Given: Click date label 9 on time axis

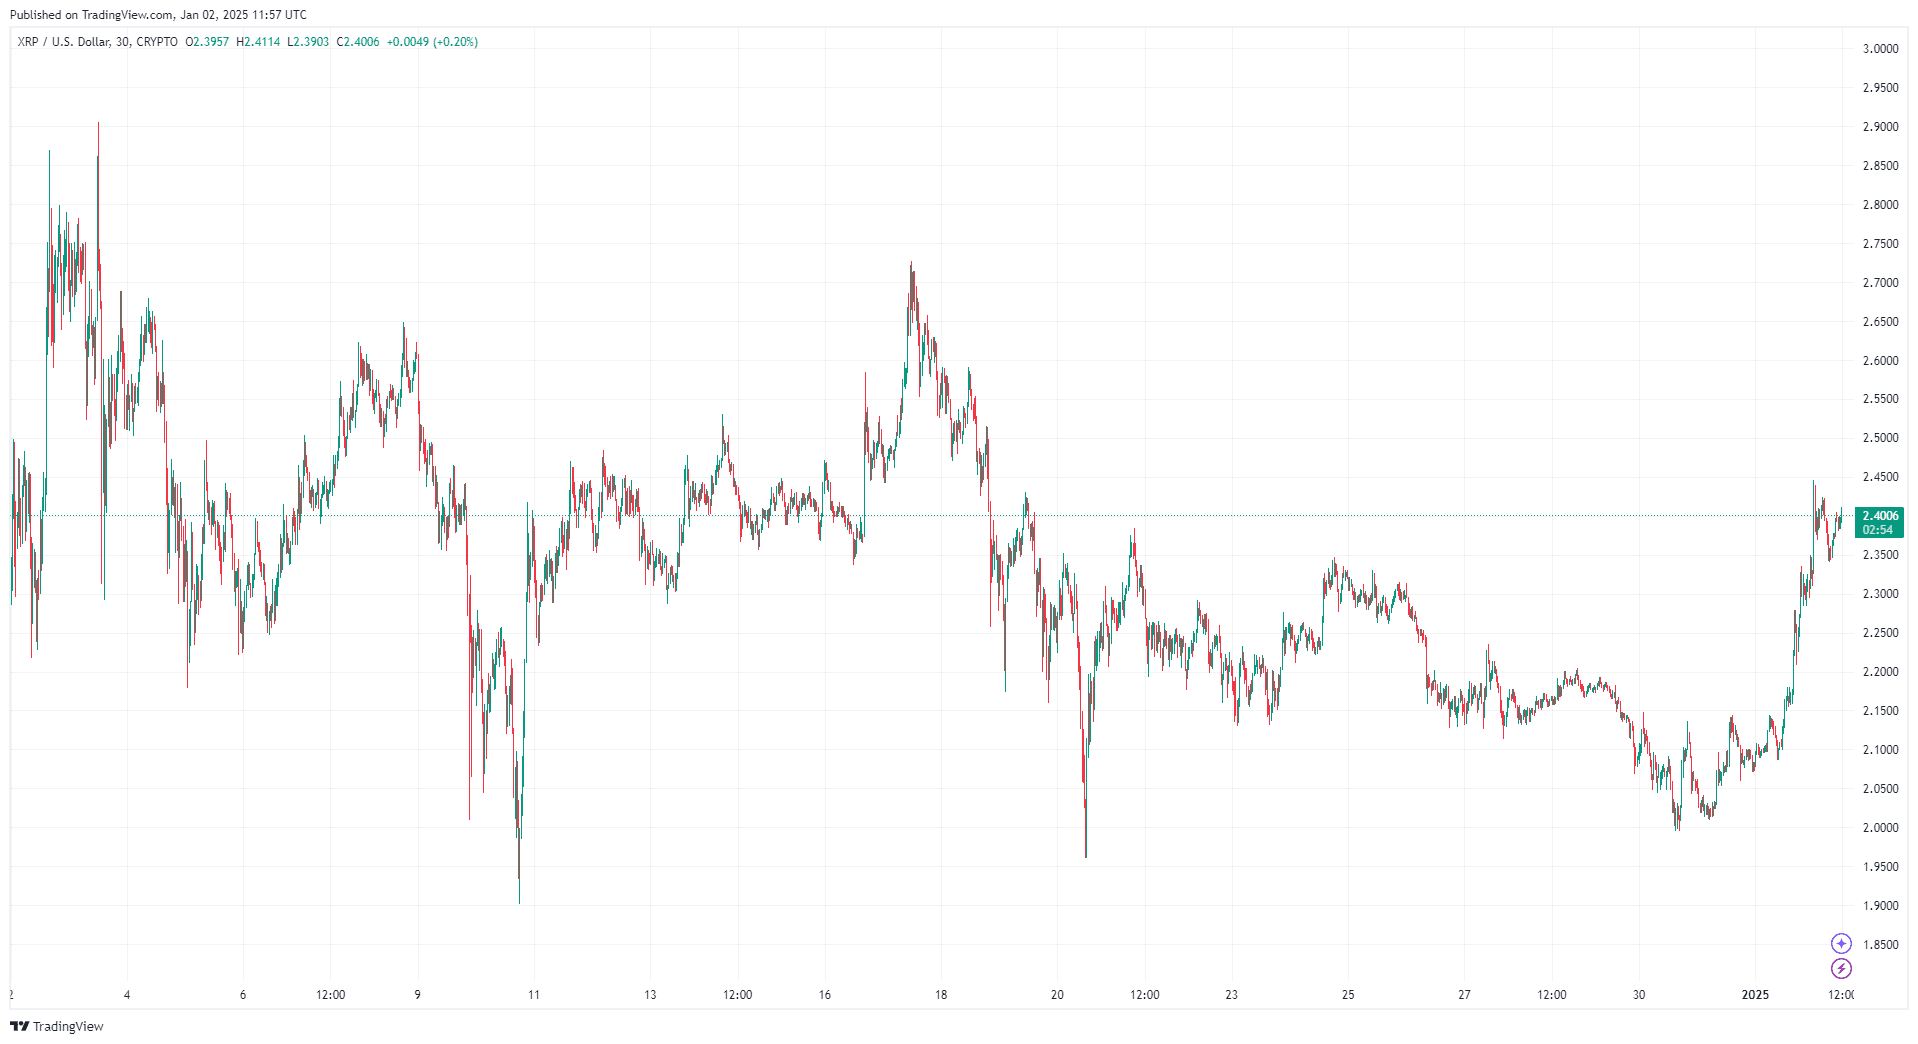Looking at the screenshot, I should [418, 995].
